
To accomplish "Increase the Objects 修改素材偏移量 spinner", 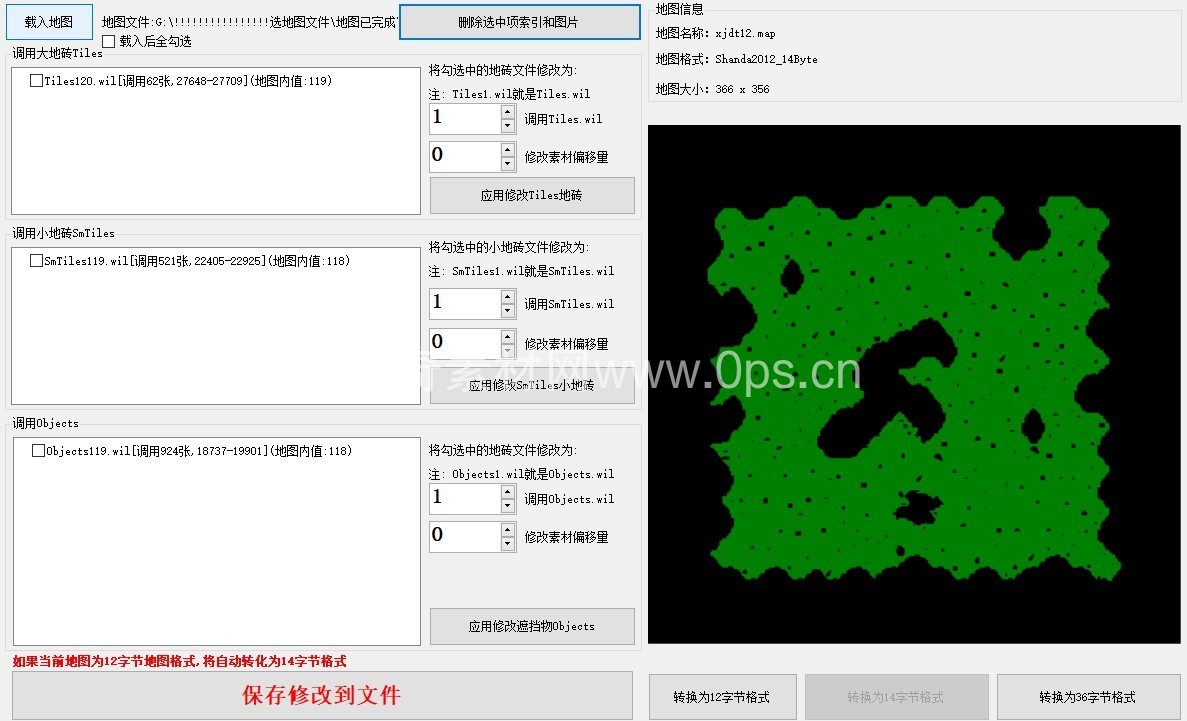I will 508,529.
